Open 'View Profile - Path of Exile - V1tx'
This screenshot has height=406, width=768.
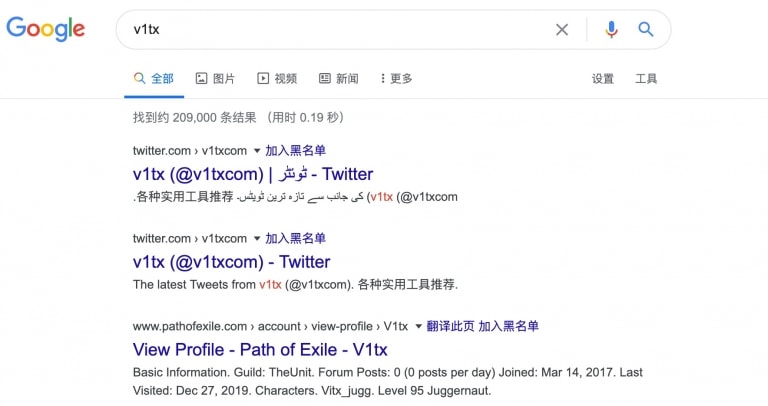pyautogui.click(x=260, y=350)
